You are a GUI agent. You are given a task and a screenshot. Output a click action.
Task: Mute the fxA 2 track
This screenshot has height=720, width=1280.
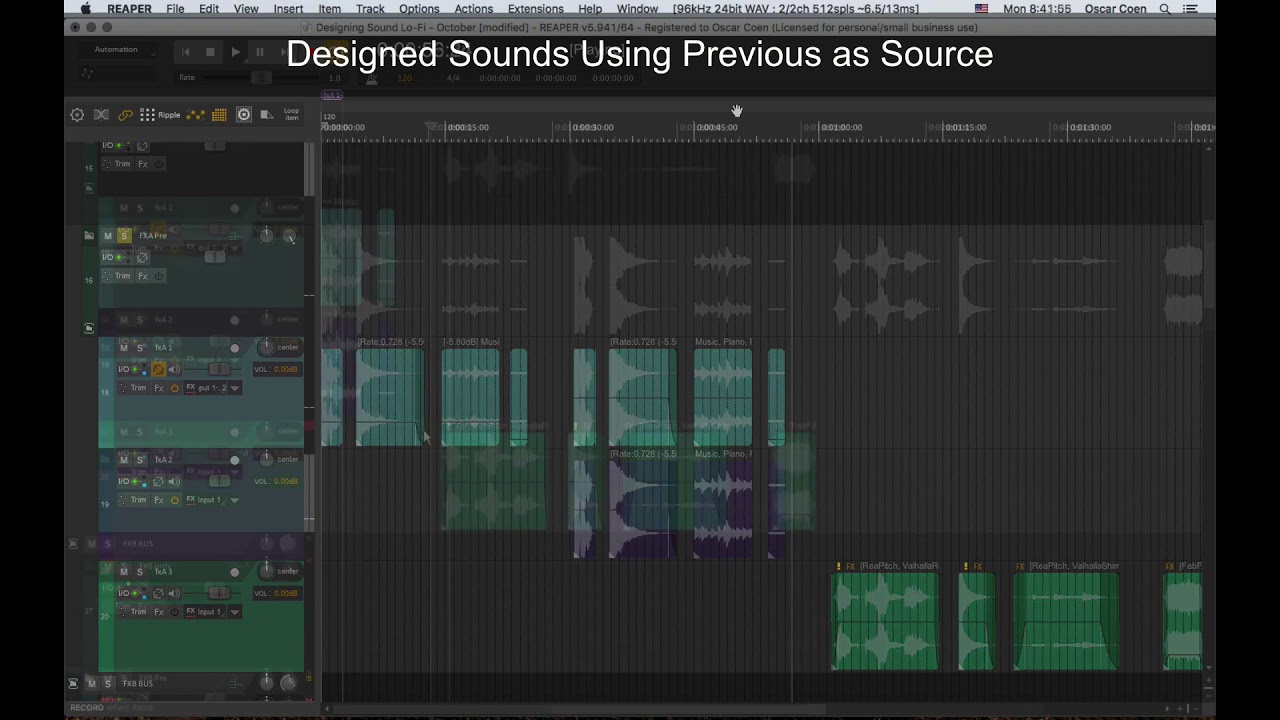pos(124,460)
